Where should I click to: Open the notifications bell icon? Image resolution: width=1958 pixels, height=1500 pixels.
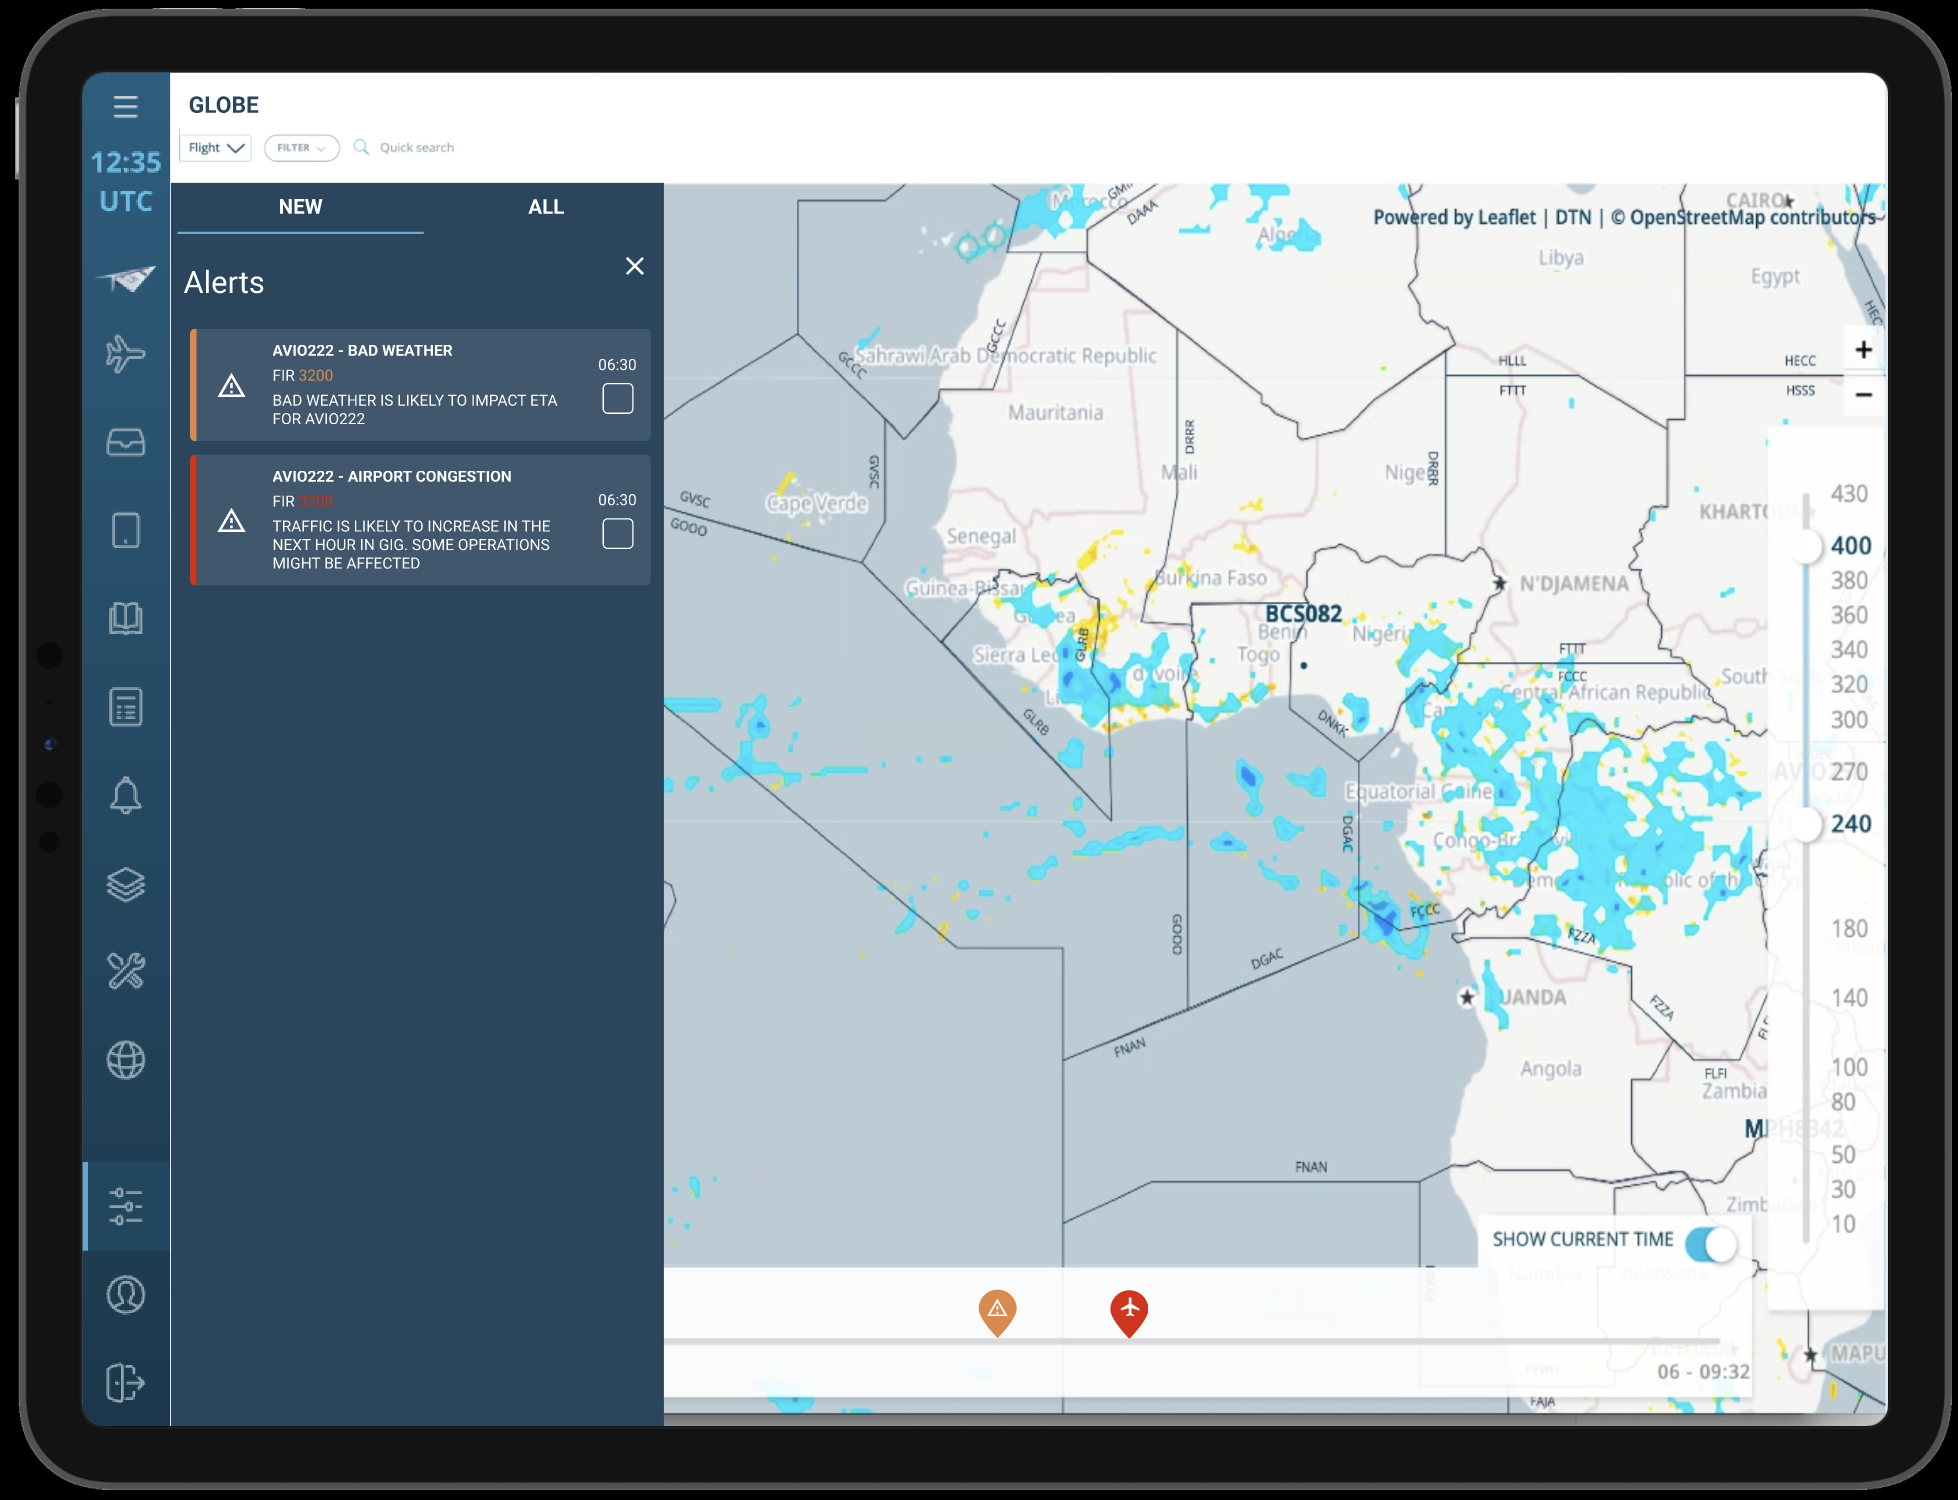coord(125,796)
